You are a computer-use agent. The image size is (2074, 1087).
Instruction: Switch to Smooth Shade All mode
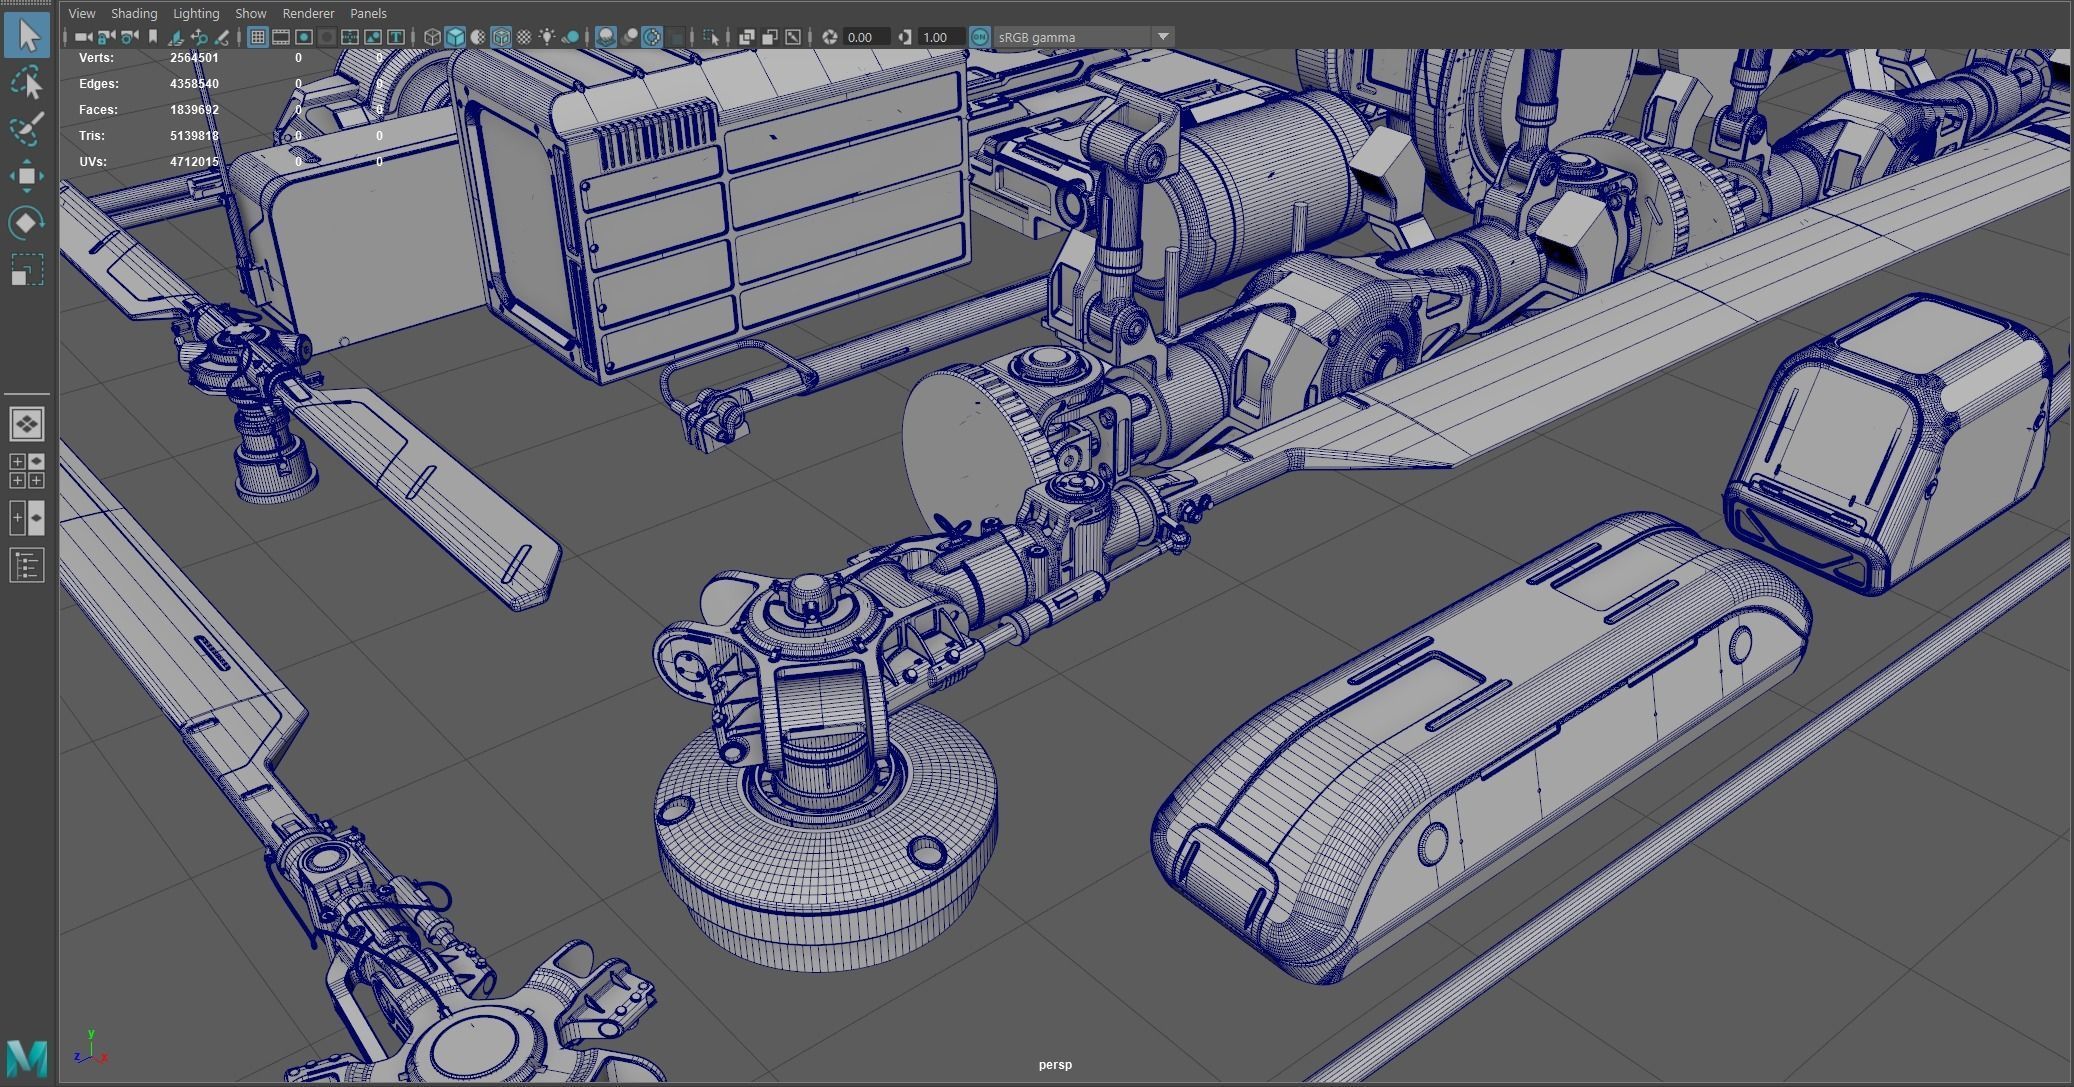(455, 37)
